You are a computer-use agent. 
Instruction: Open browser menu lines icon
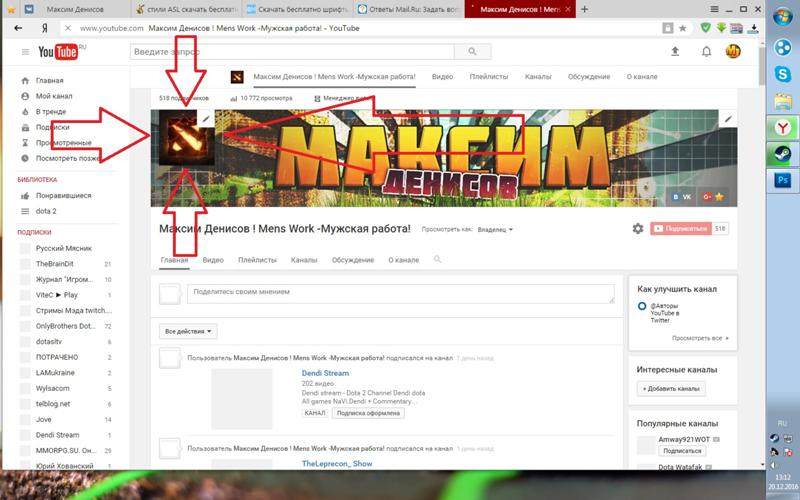(715, 9)
